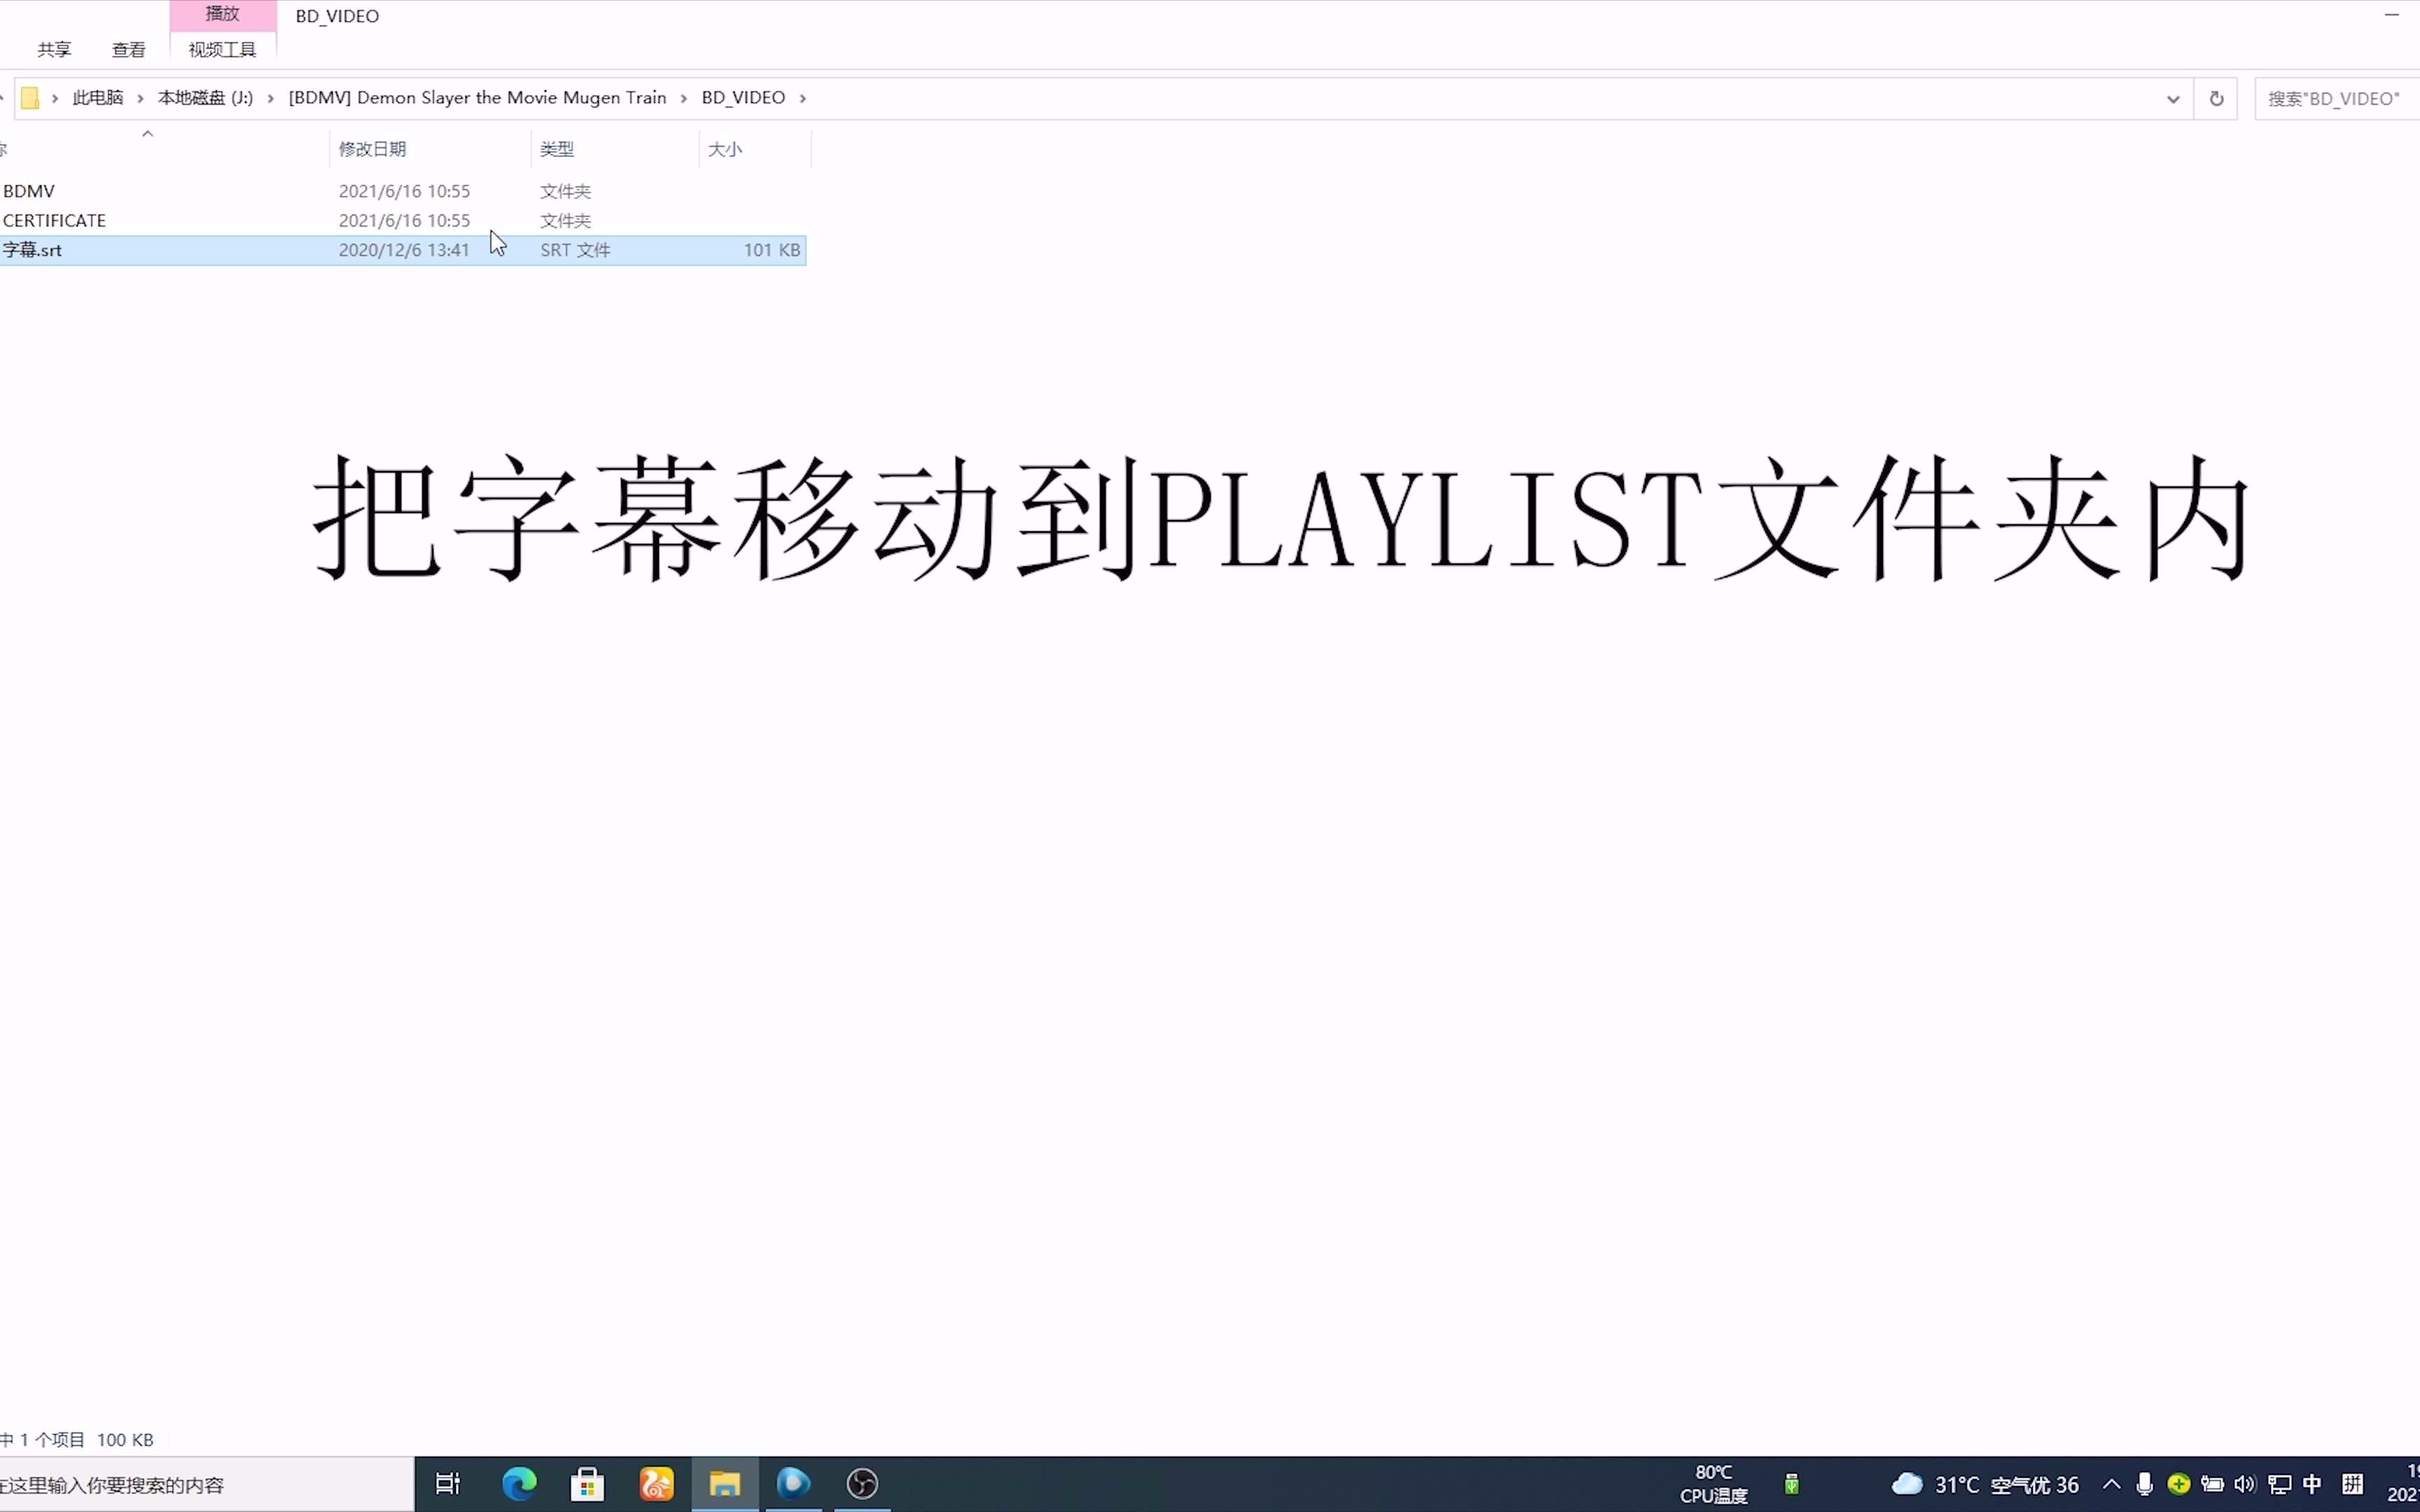Screen dimensions: 2420x1512
Task: Click the network icon in system tray
Action: coord(2280,1485)
